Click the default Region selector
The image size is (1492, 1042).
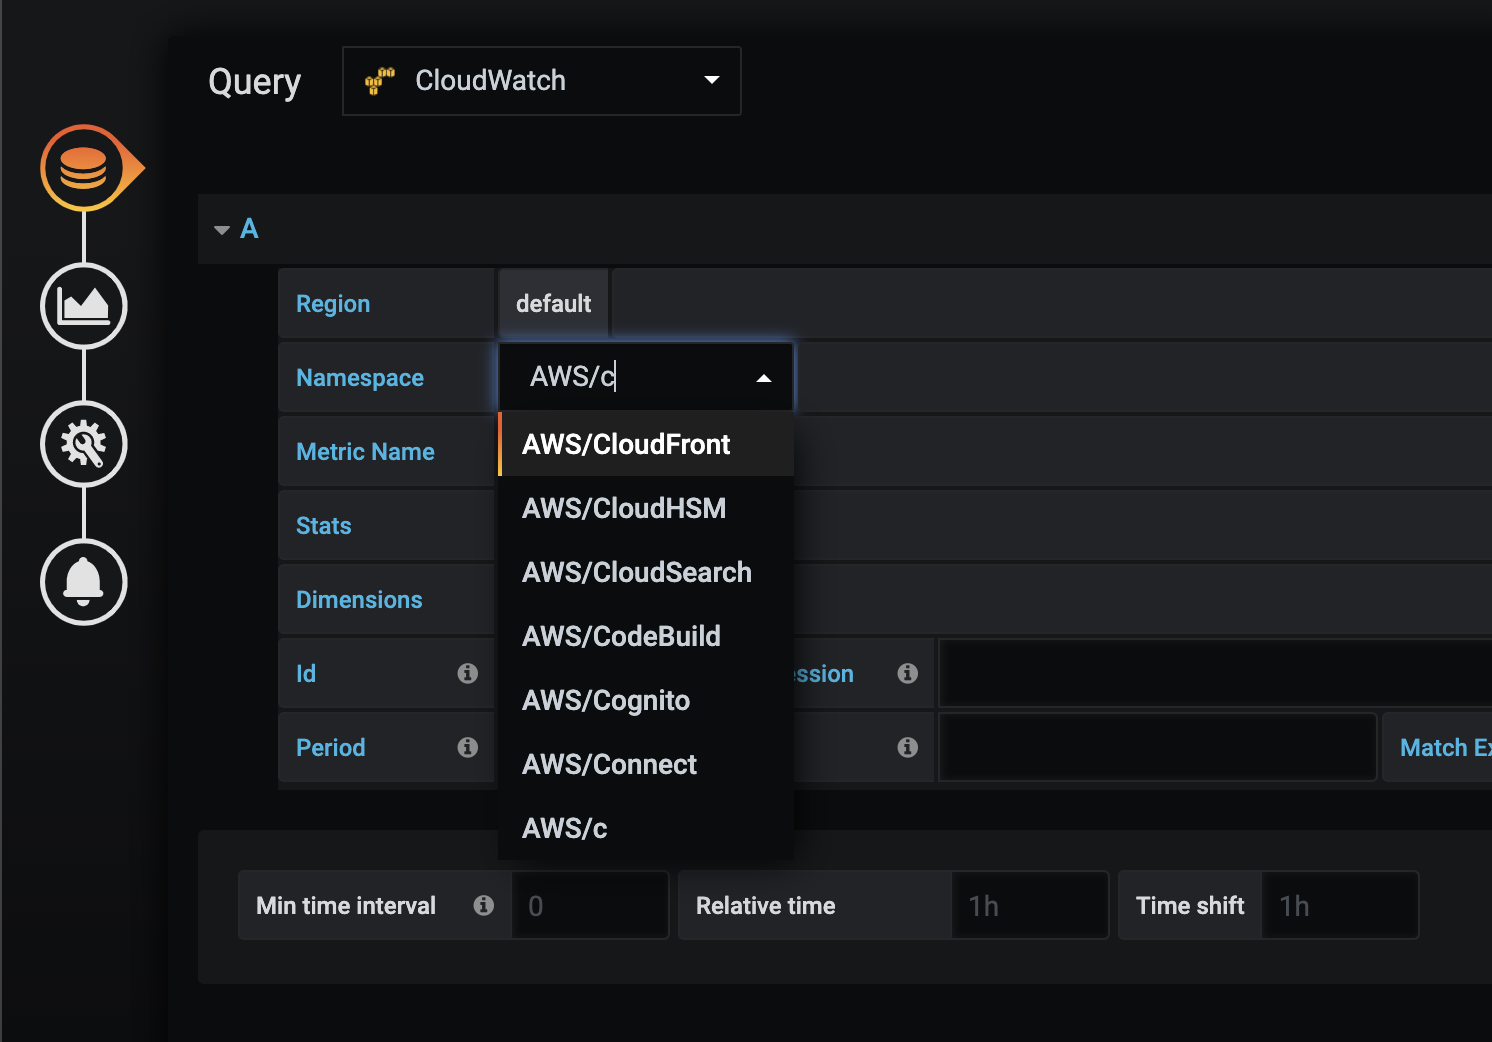pos(552,303)
